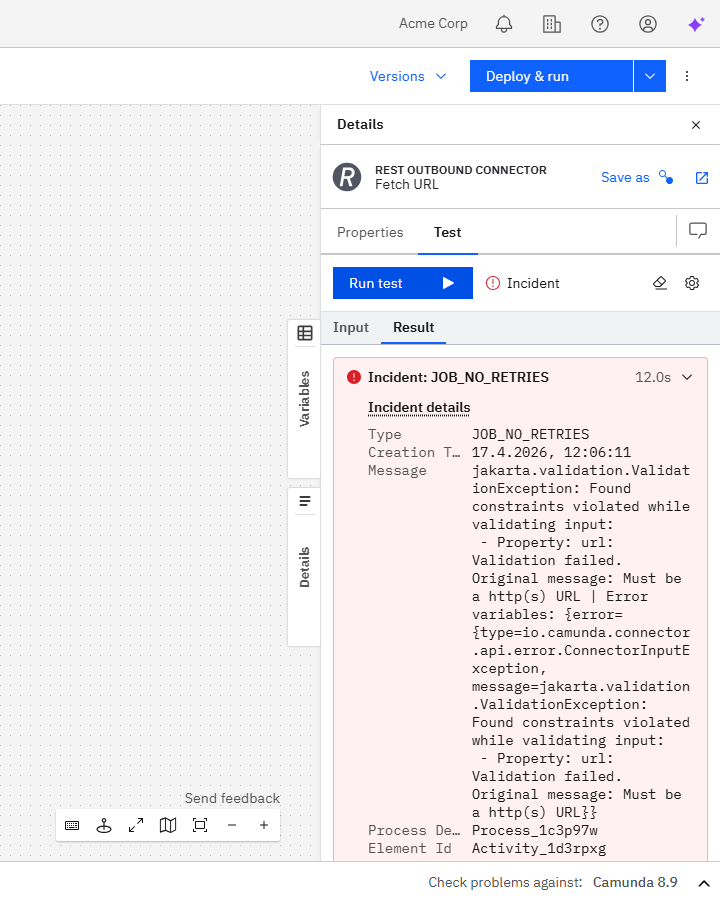Open the organization building icon
Image resolution: width=720 pixels, height=900 pixels.
click(x=552, y=24)
